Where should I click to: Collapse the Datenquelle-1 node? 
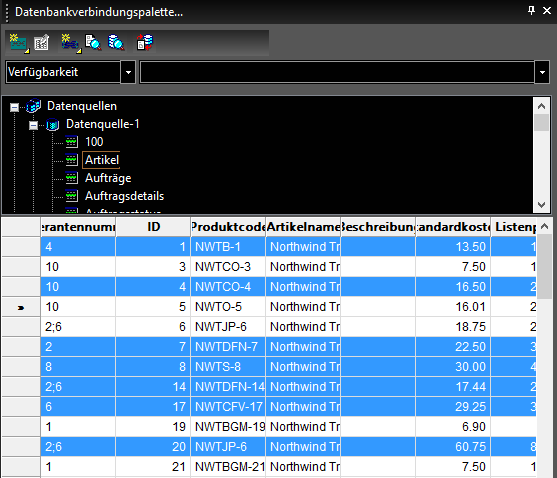pyautogui.click(x=33, y=125)
